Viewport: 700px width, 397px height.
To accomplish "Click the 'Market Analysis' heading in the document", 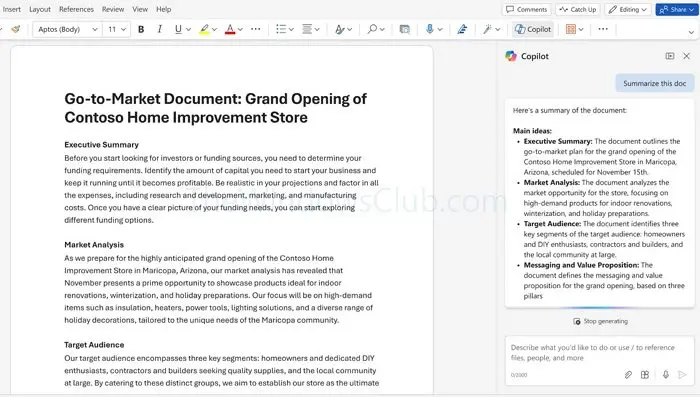I will point(94,245).
